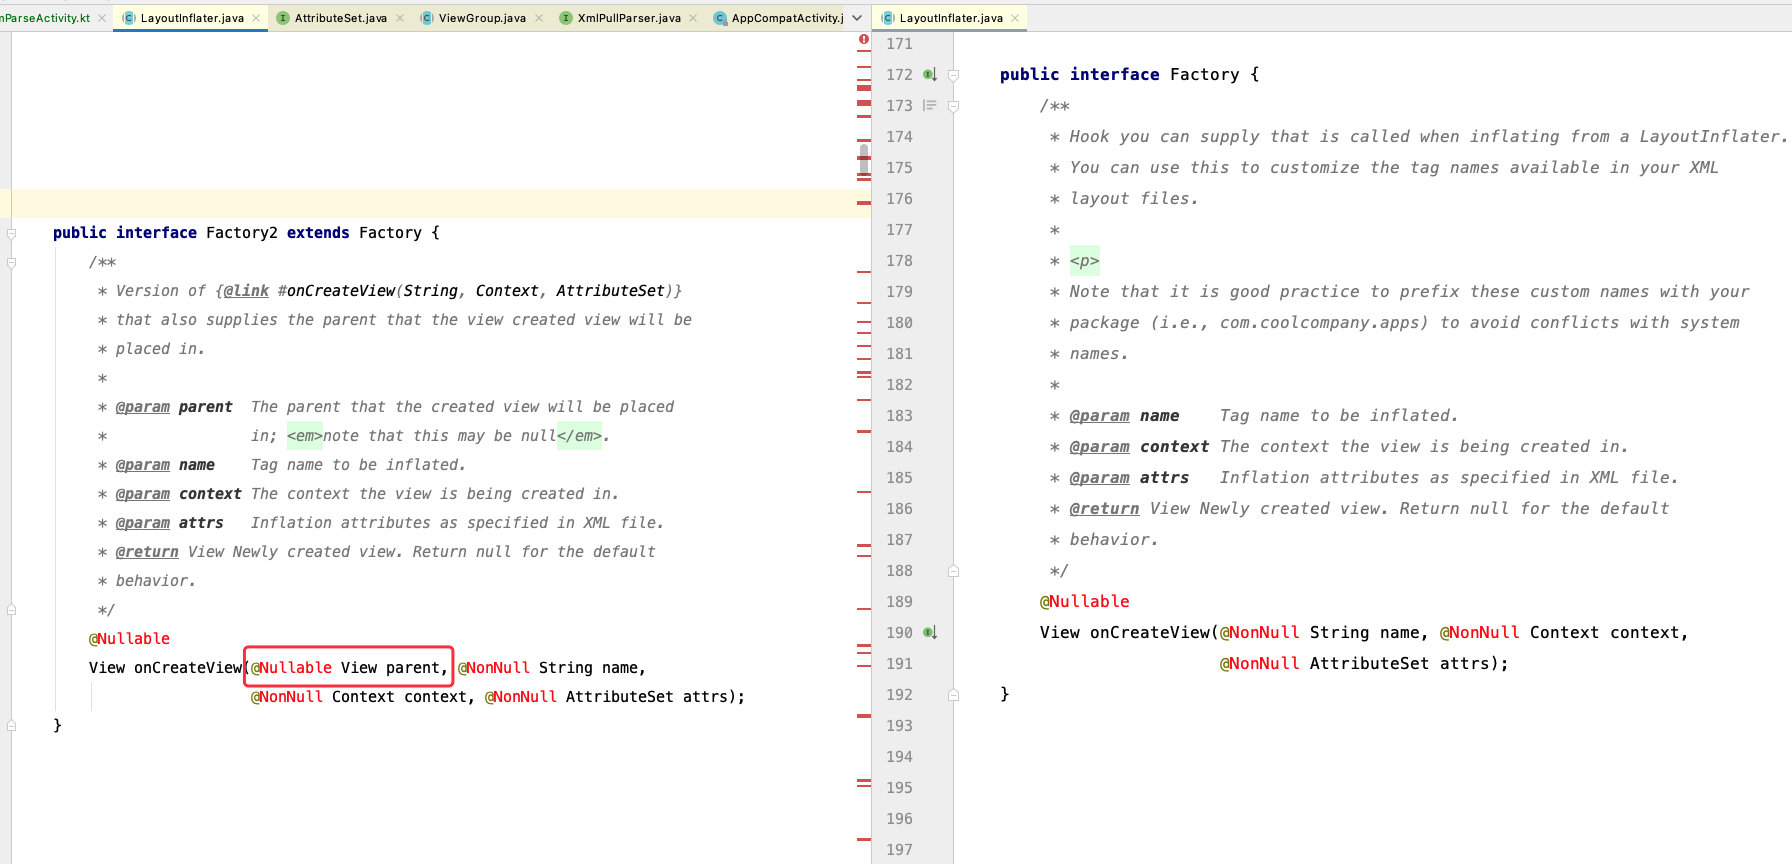The width and height of the screenshot is (1792, 864).
Task: Click Javadoc end fold marker line 188
Action: click(x=954, y=571)
